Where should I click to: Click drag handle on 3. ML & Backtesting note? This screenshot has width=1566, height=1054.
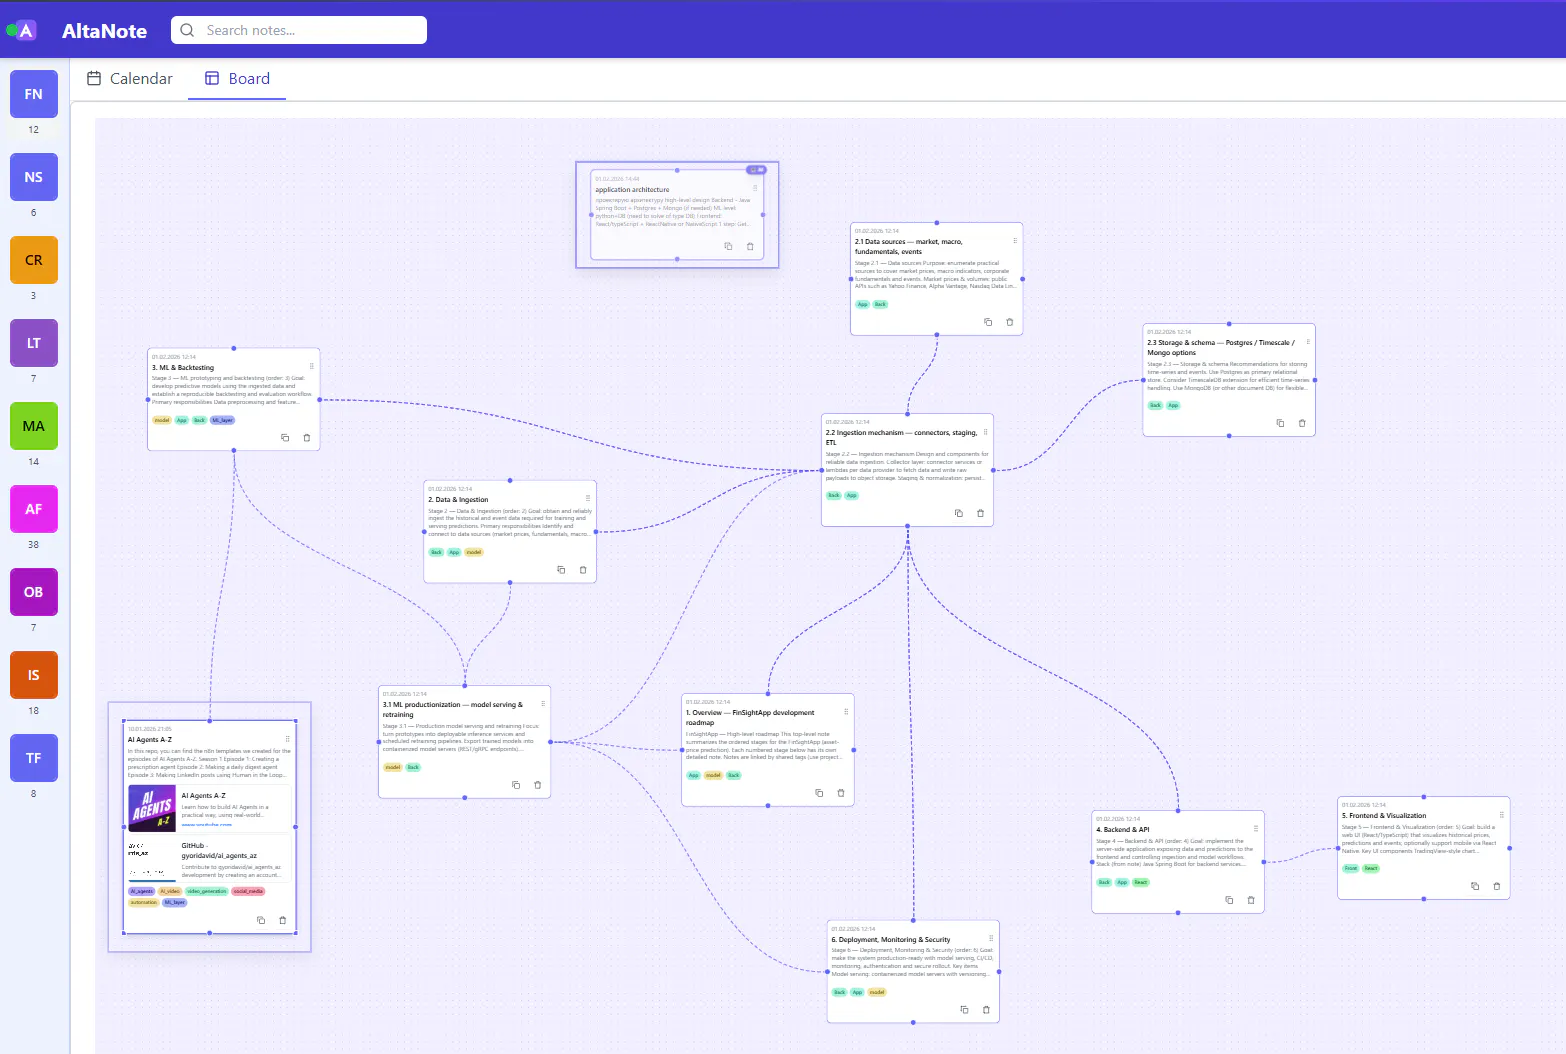312,366
